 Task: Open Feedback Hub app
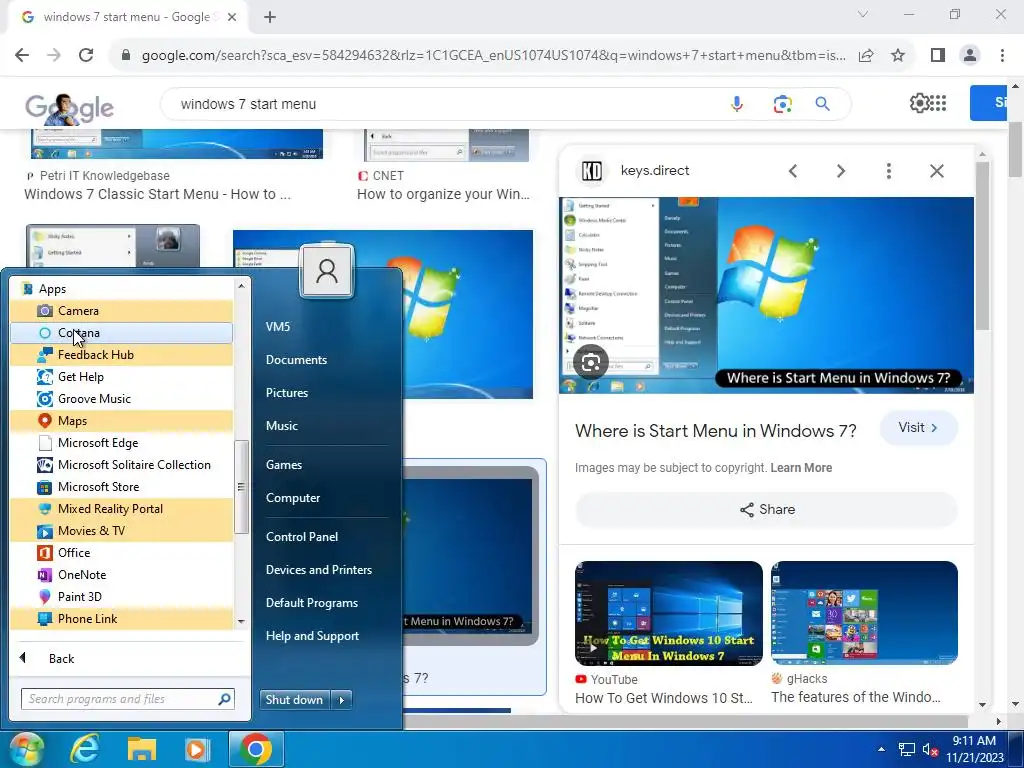(121, 355)
